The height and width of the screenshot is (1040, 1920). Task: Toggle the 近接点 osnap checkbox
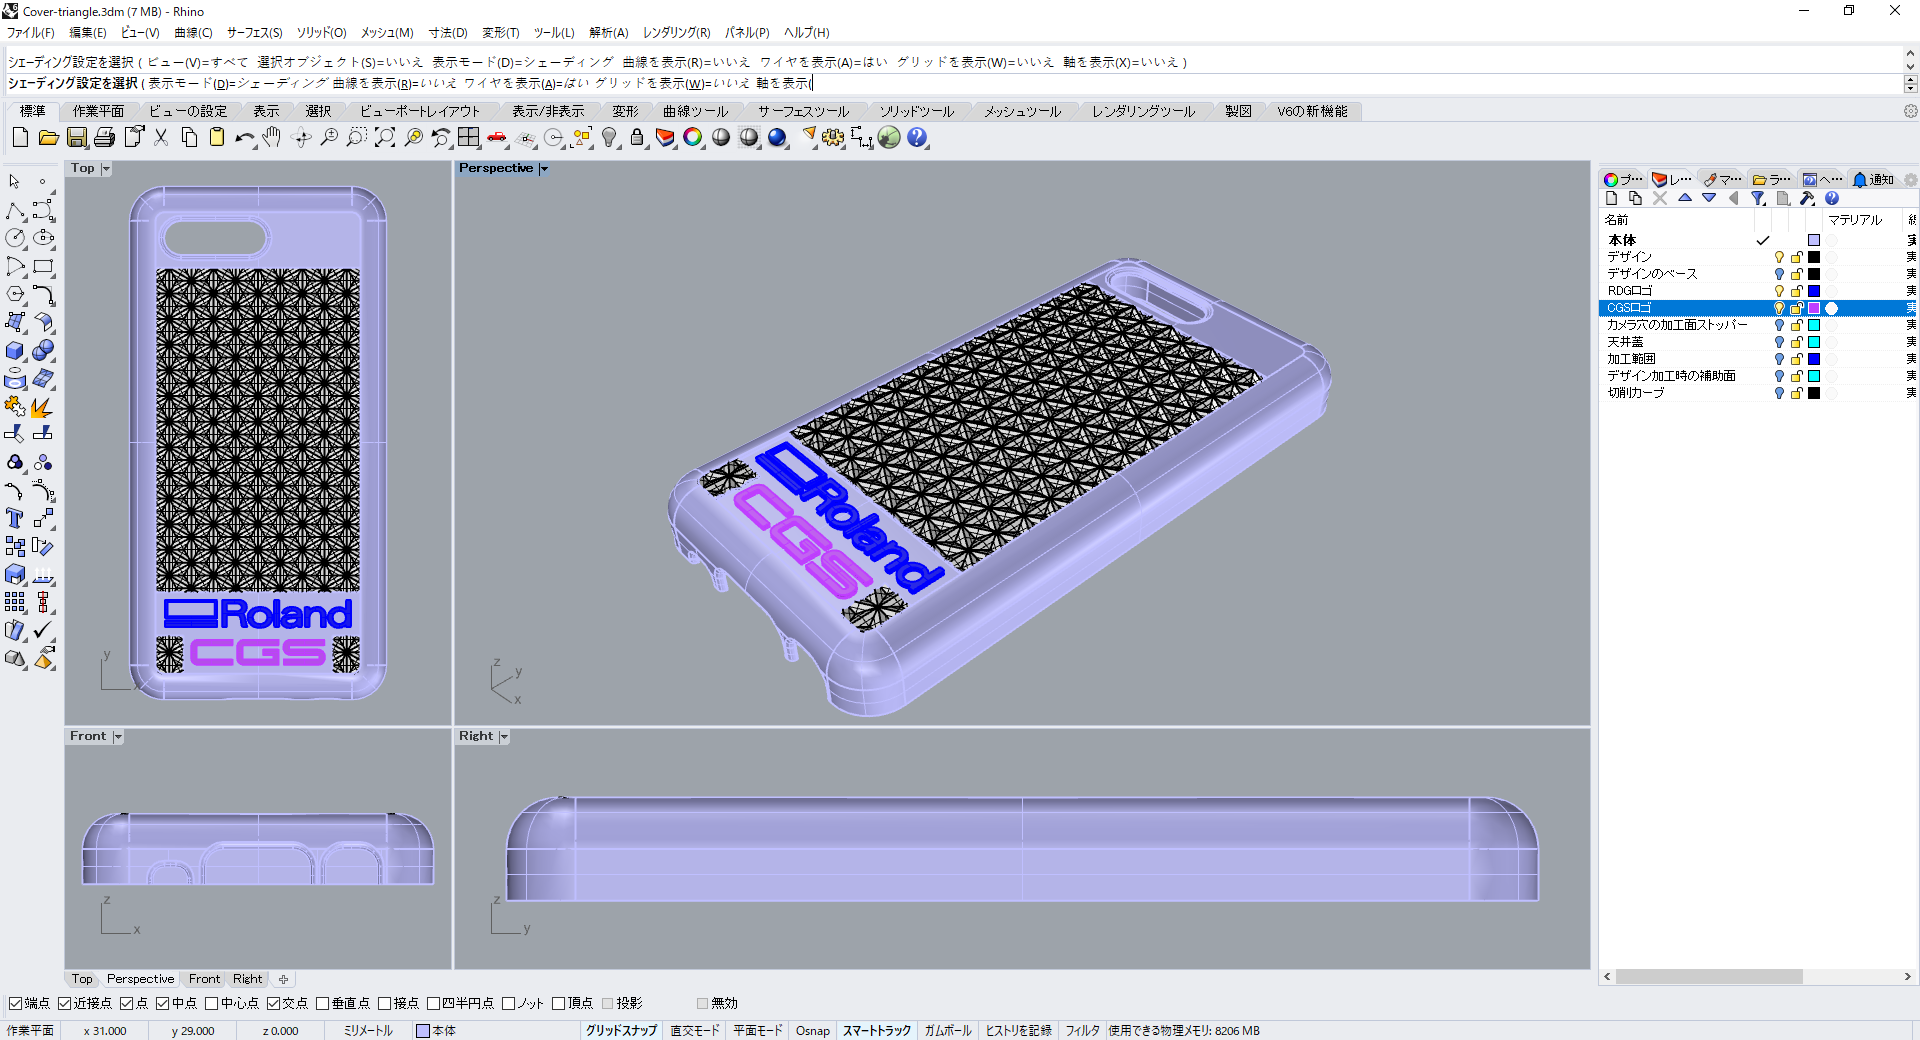(65, 1003)
